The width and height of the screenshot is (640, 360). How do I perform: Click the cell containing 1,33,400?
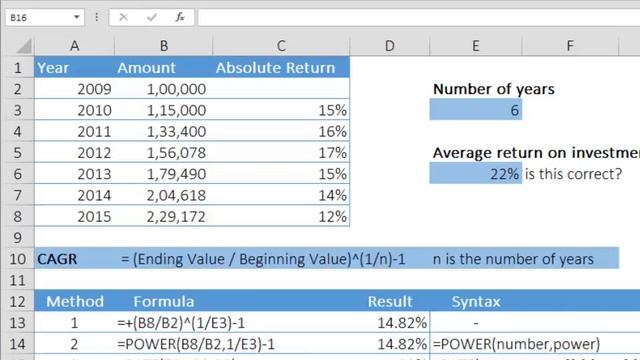pyautogui.click(x=164, y=131)
